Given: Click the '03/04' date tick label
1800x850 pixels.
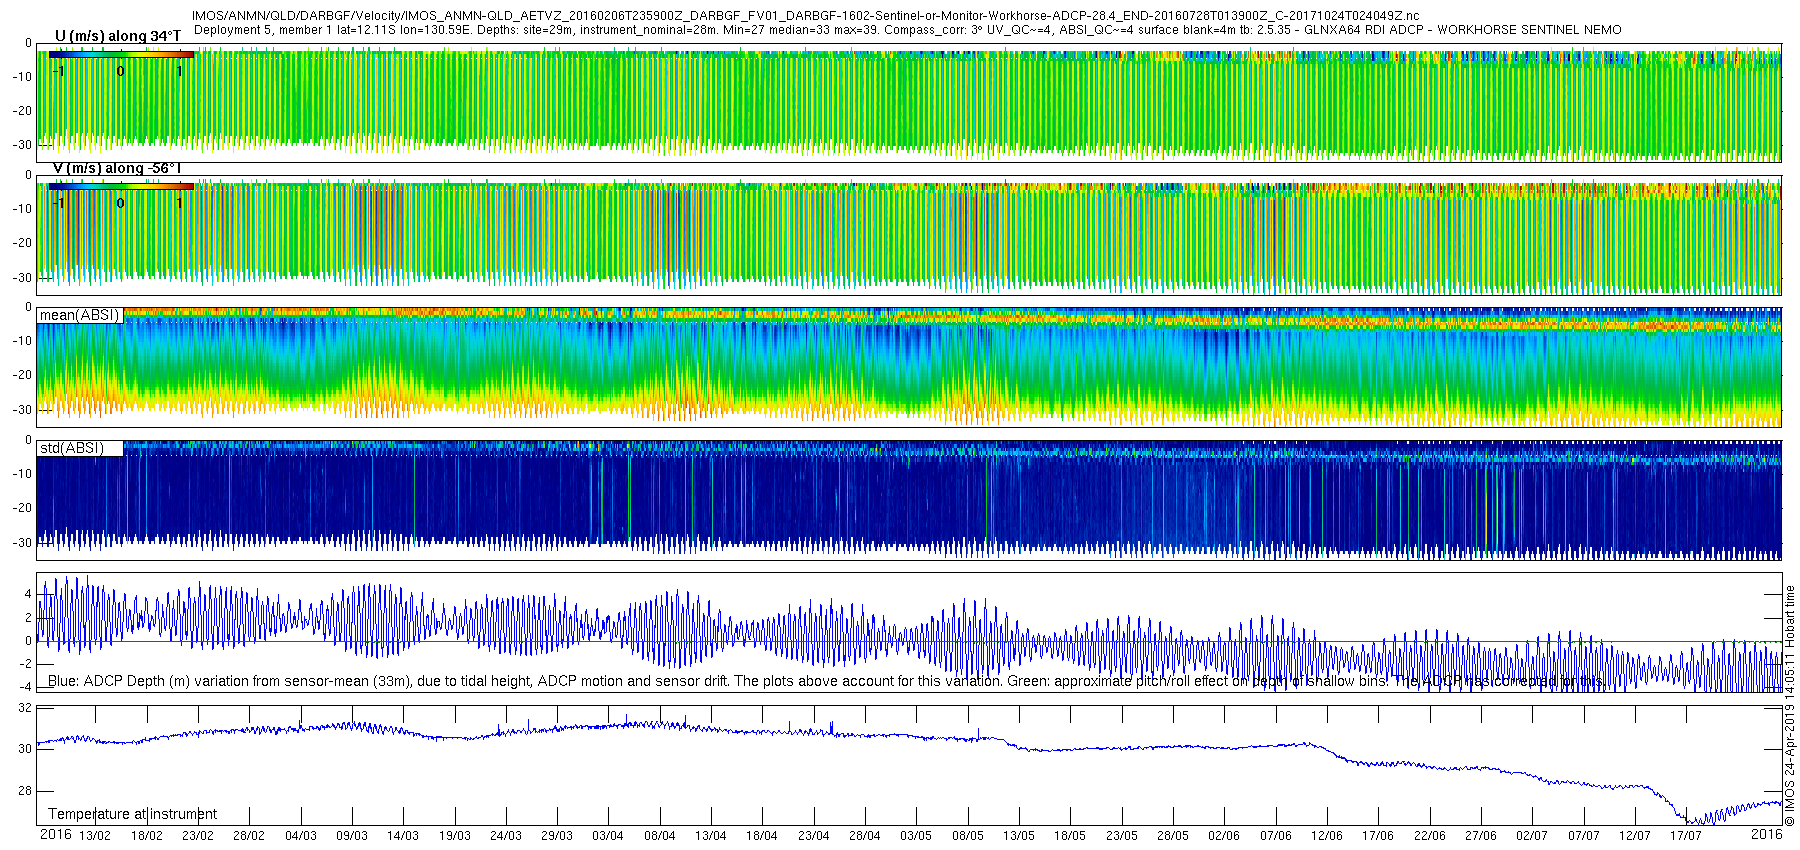Looking at the screenshot, I should pyautogui.click(x=608, y=836).
